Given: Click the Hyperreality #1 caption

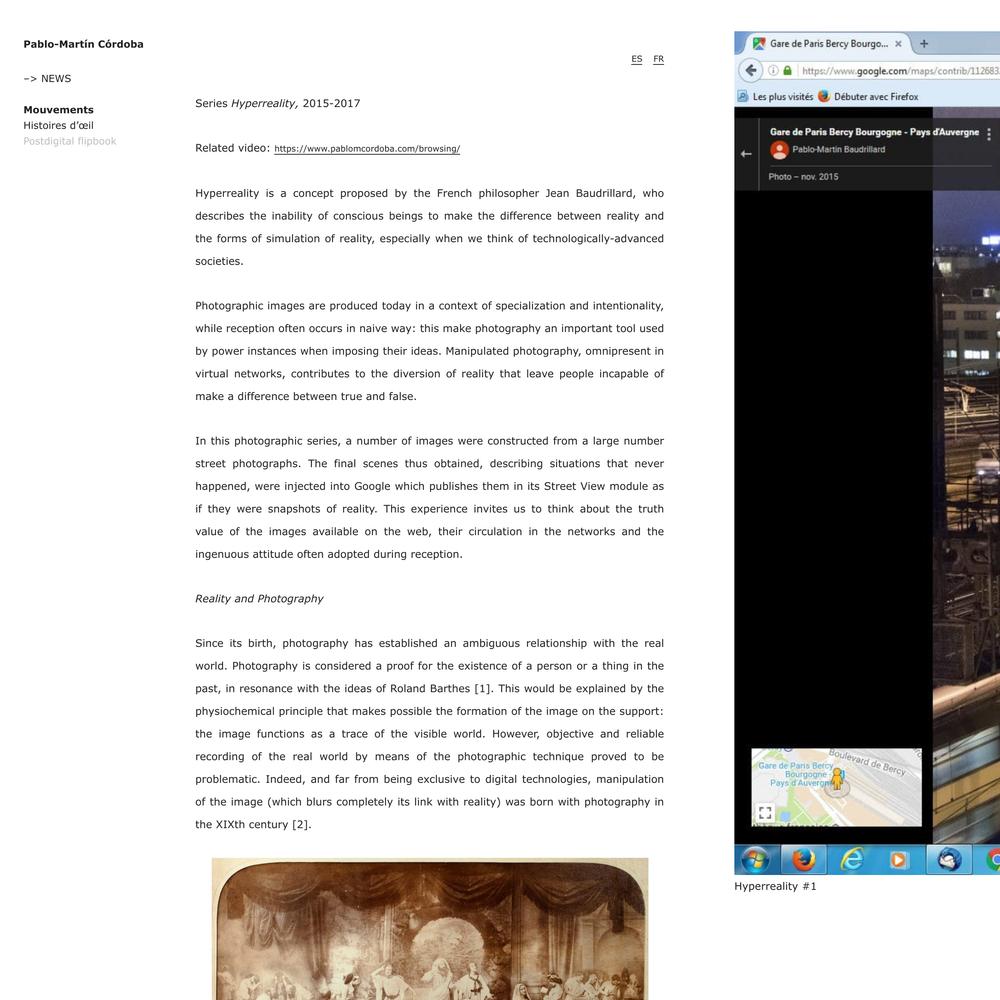Looking at the screenshot, I should (x=775, y=886).
